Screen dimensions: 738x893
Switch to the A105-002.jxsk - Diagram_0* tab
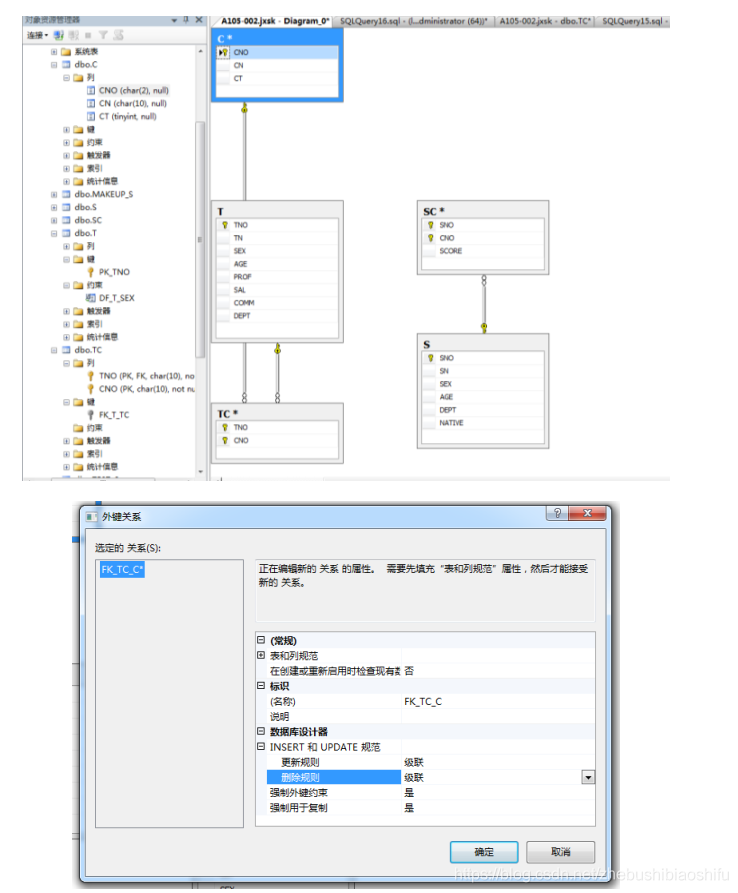point(275,21)
